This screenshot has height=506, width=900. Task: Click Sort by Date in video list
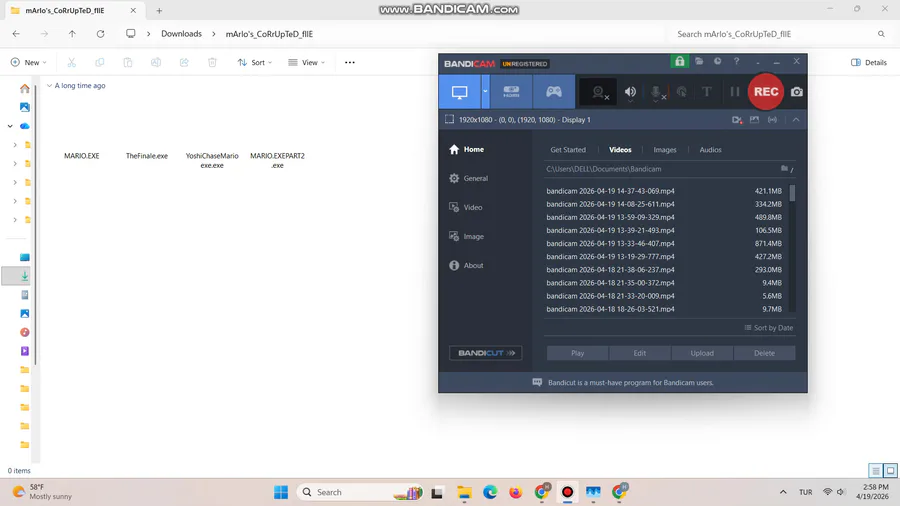click(769, 328)
